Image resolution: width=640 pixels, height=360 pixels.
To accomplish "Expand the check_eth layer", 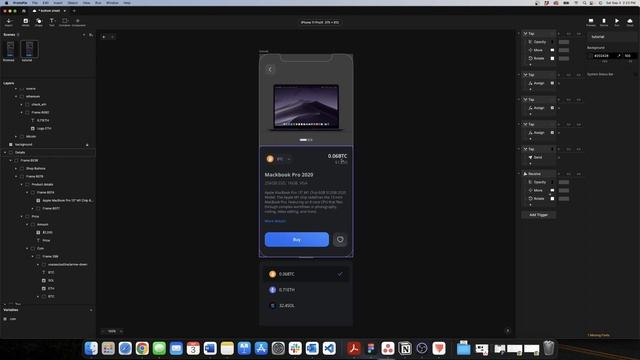I will pyautogui.click(x=22, y=104).
